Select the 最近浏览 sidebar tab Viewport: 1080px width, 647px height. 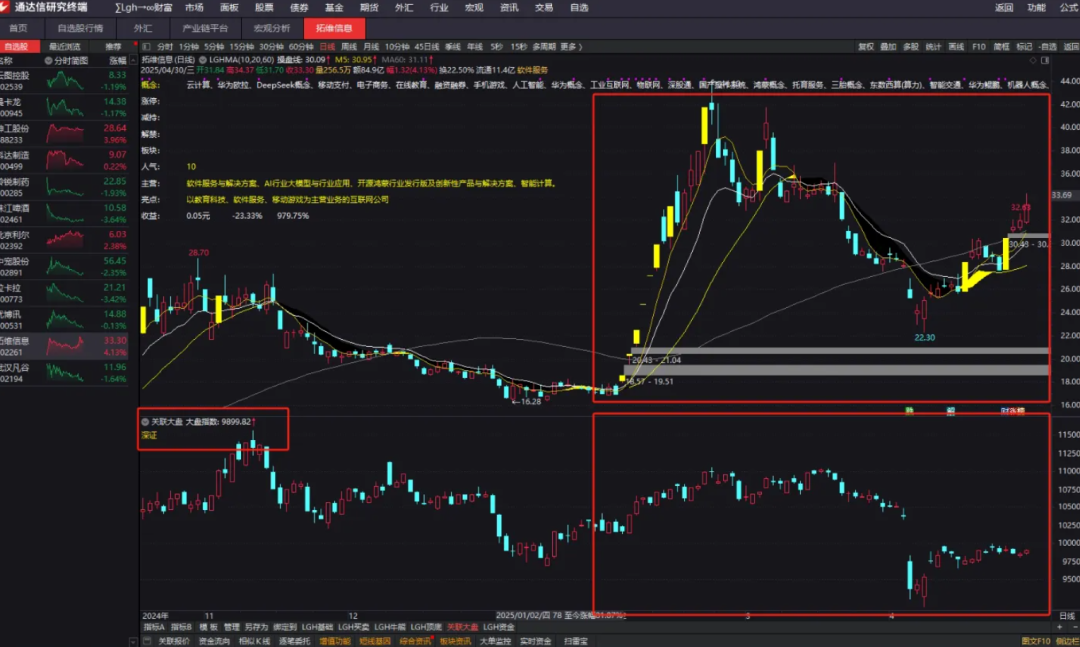[65, 47]
